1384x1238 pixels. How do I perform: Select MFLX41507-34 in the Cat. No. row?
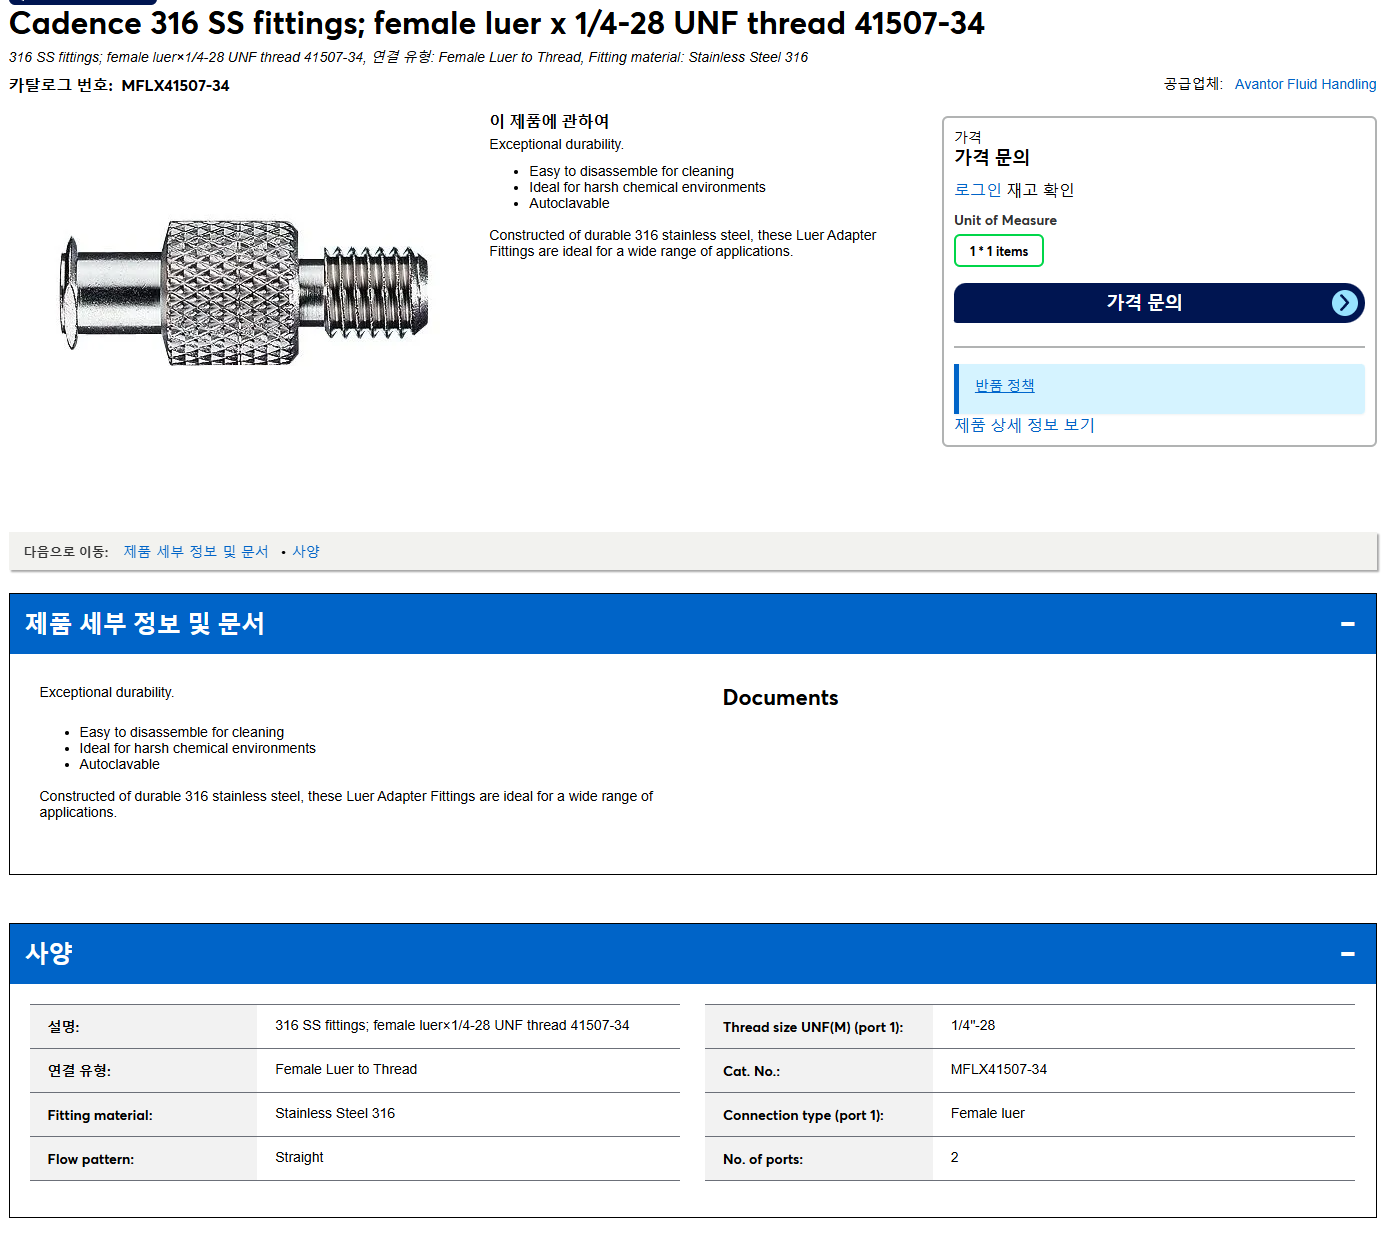pyautogui.click(x=999, y=1069)
